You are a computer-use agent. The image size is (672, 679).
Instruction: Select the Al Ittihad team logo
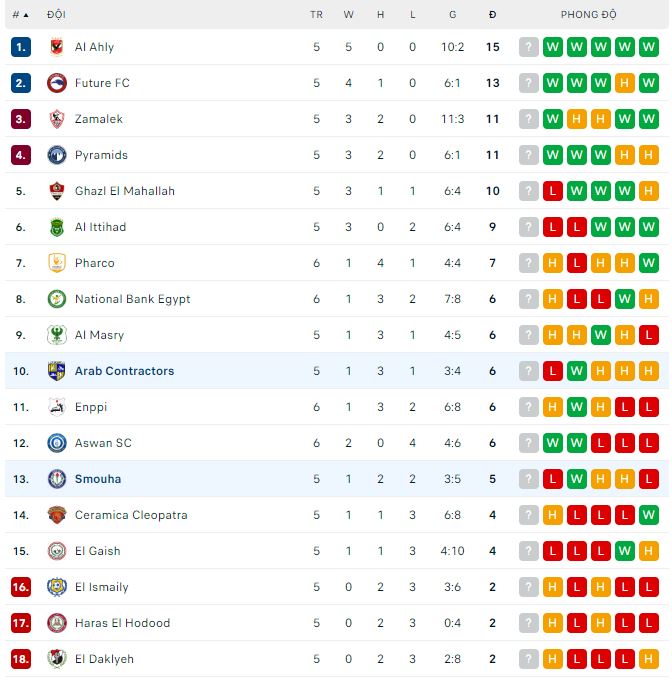pyautogui.click(x=56, y=227)
